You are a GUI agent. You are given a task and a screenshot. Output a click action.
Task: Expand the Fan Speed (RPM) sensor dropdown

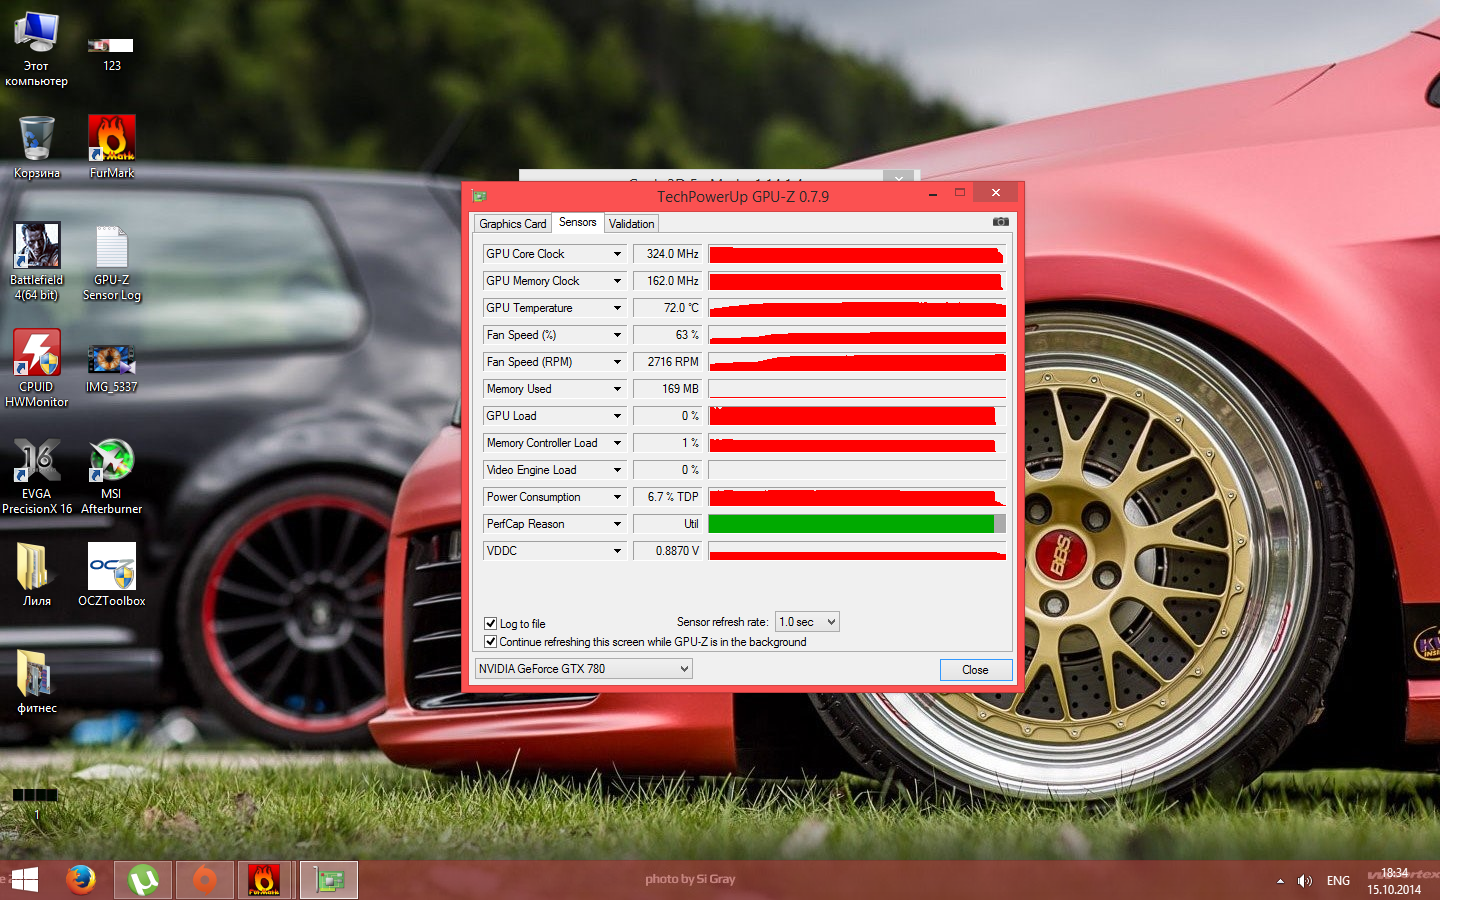coord(617,362)
